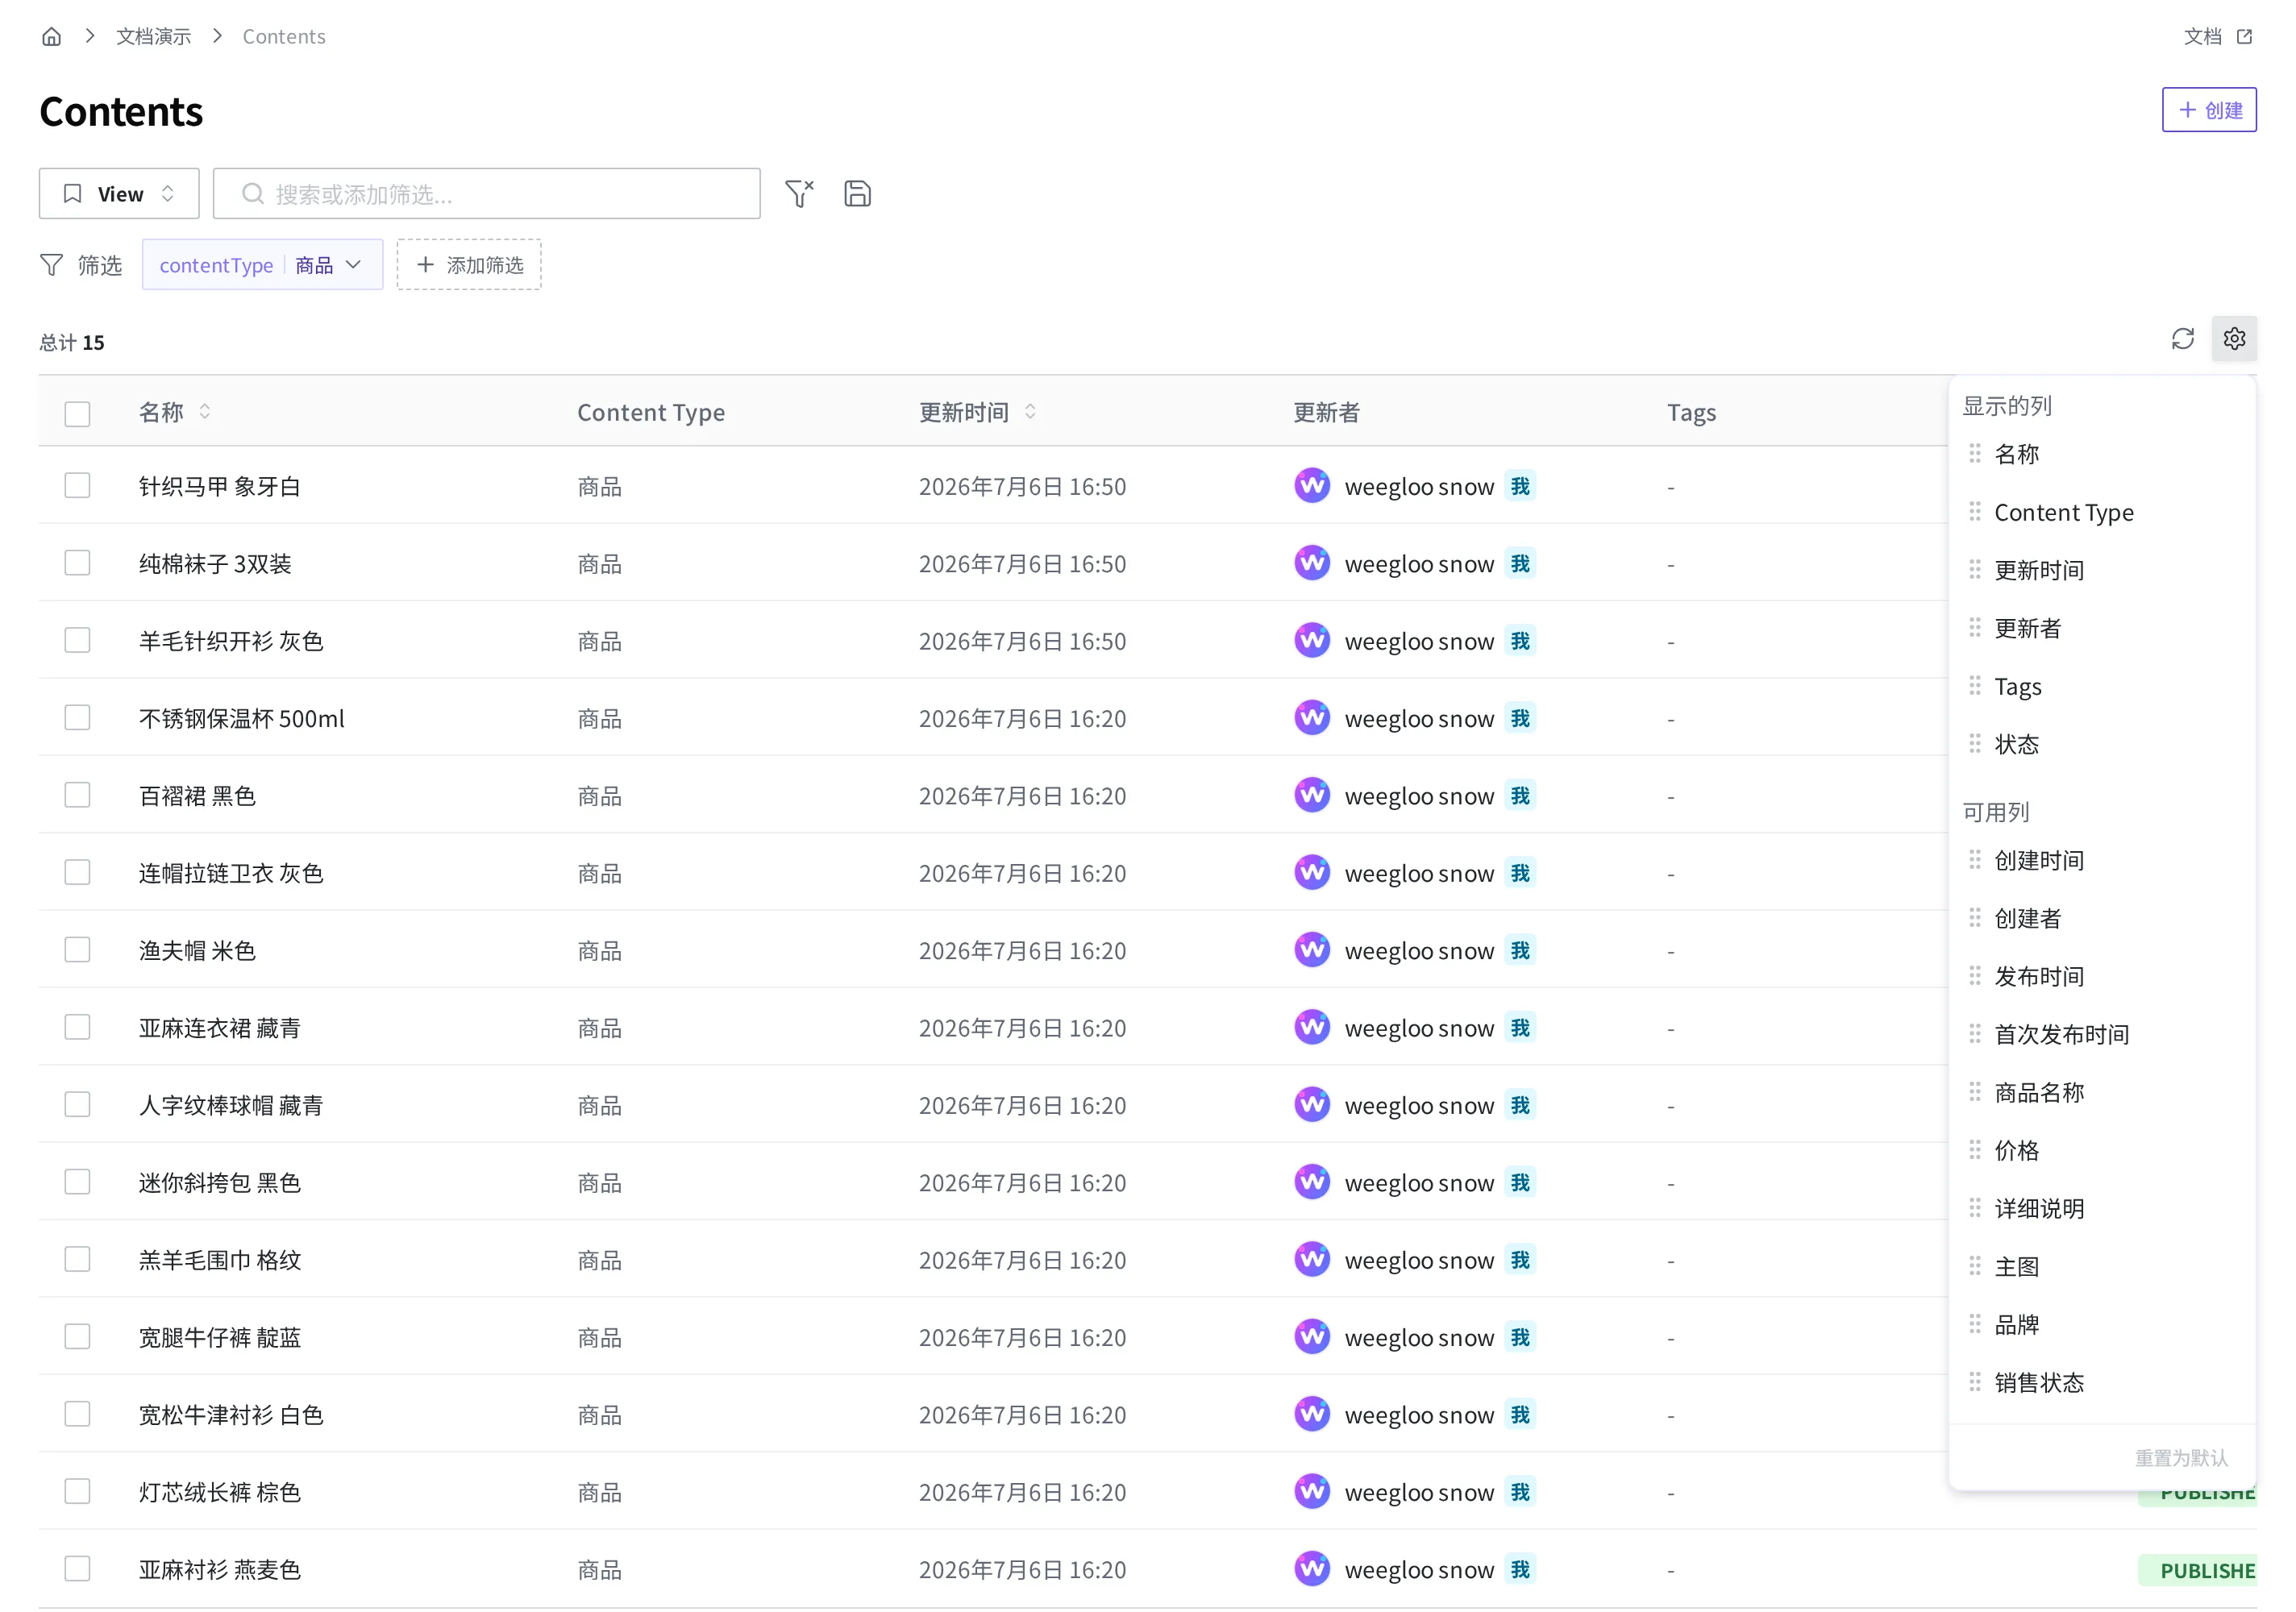Check the 不锈钢保温杯 500ml row

[x=77, y=718]
